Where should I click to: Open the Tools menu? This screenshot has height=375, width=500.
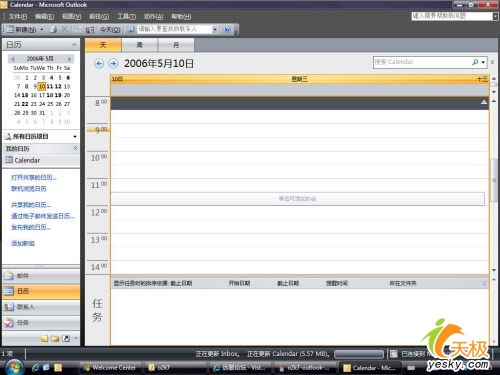126,16
